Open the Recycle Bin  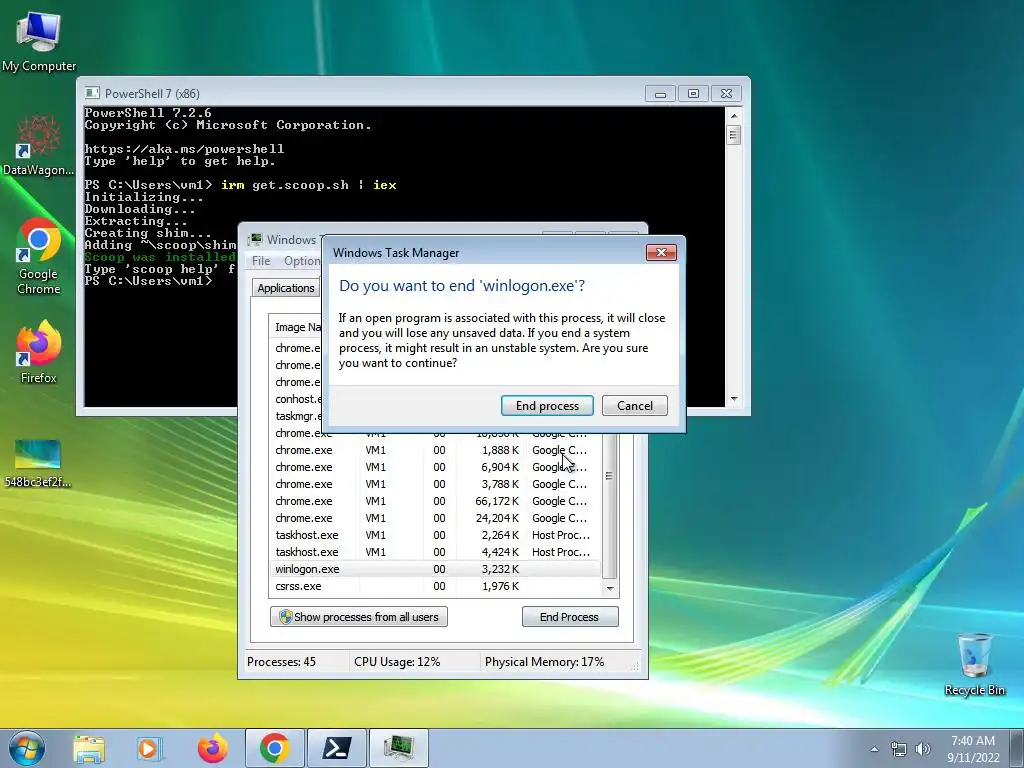(974, 664)
